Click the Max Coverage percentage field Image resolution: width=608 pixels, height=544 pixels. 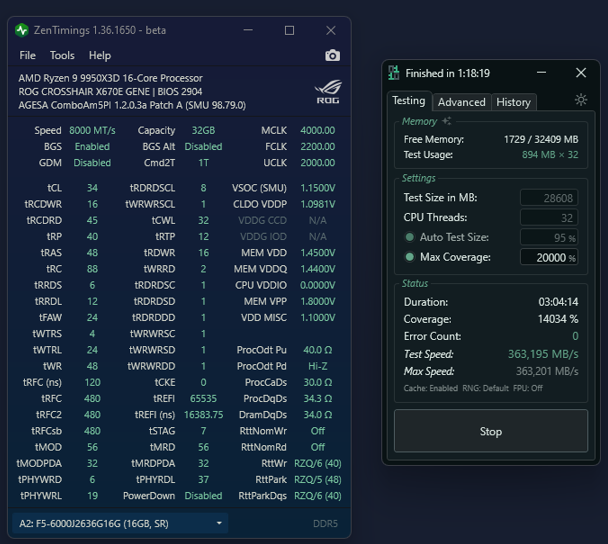click(549, 258)
